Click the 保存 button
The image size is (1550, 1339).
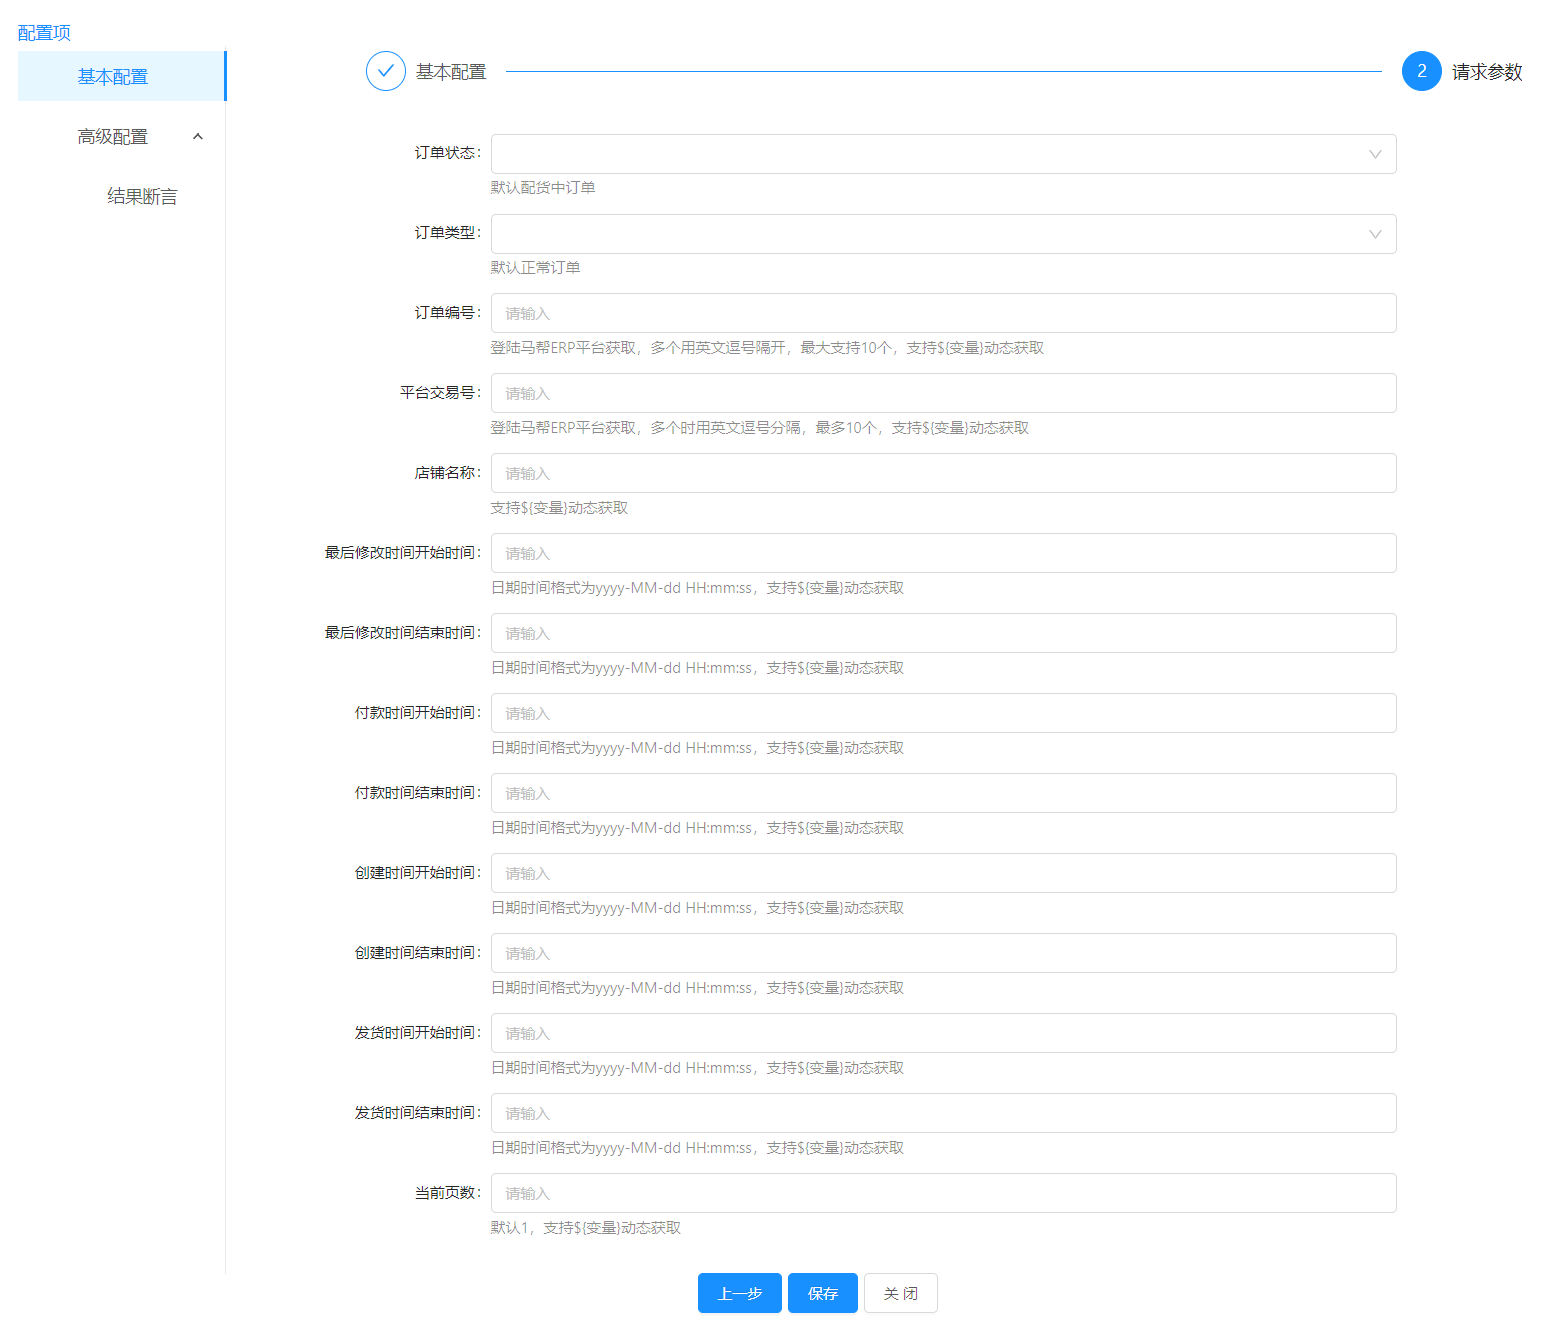(x=822, y=1293)
